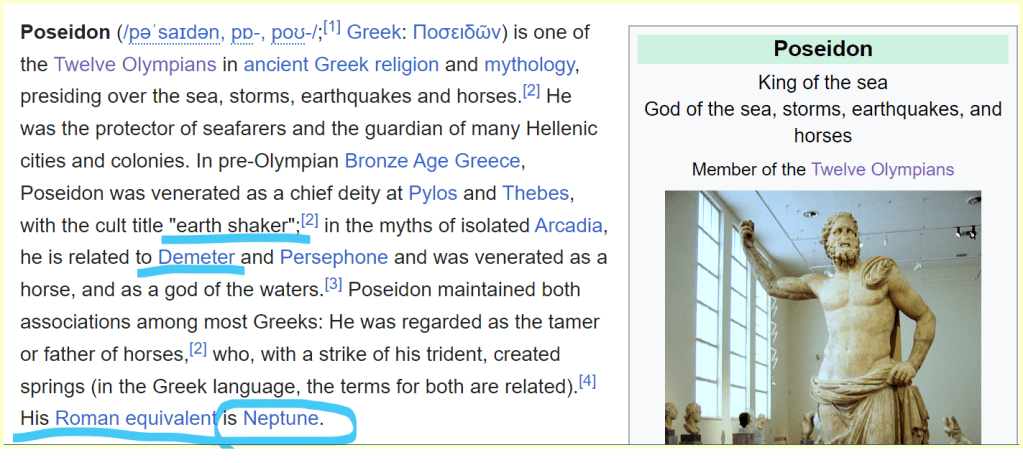Open the underlined Demeter link
The height and width of the screenshot is (463, 1023).
click(196, 257)
